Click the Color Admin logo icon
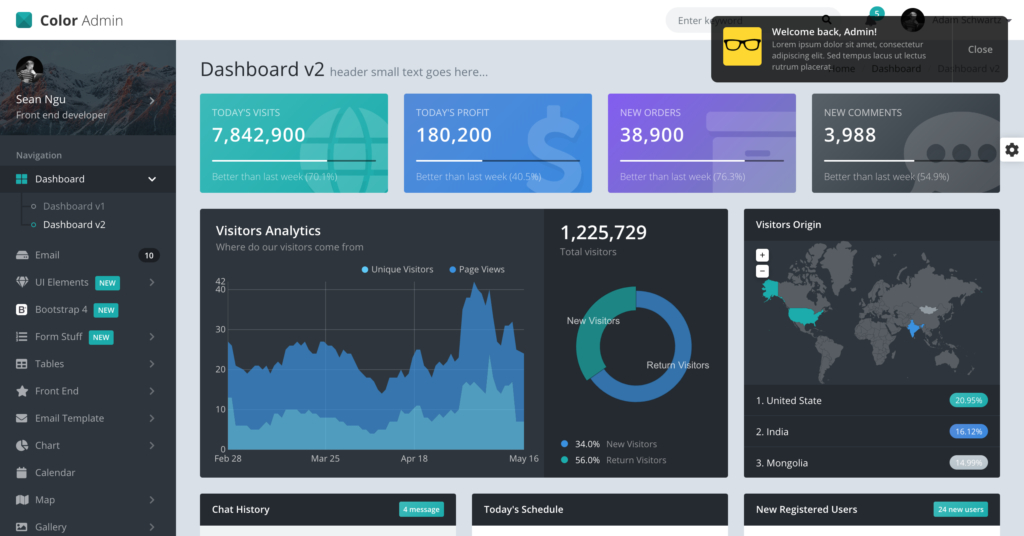Screen dimensions: 1024x536 pos(24,20)
